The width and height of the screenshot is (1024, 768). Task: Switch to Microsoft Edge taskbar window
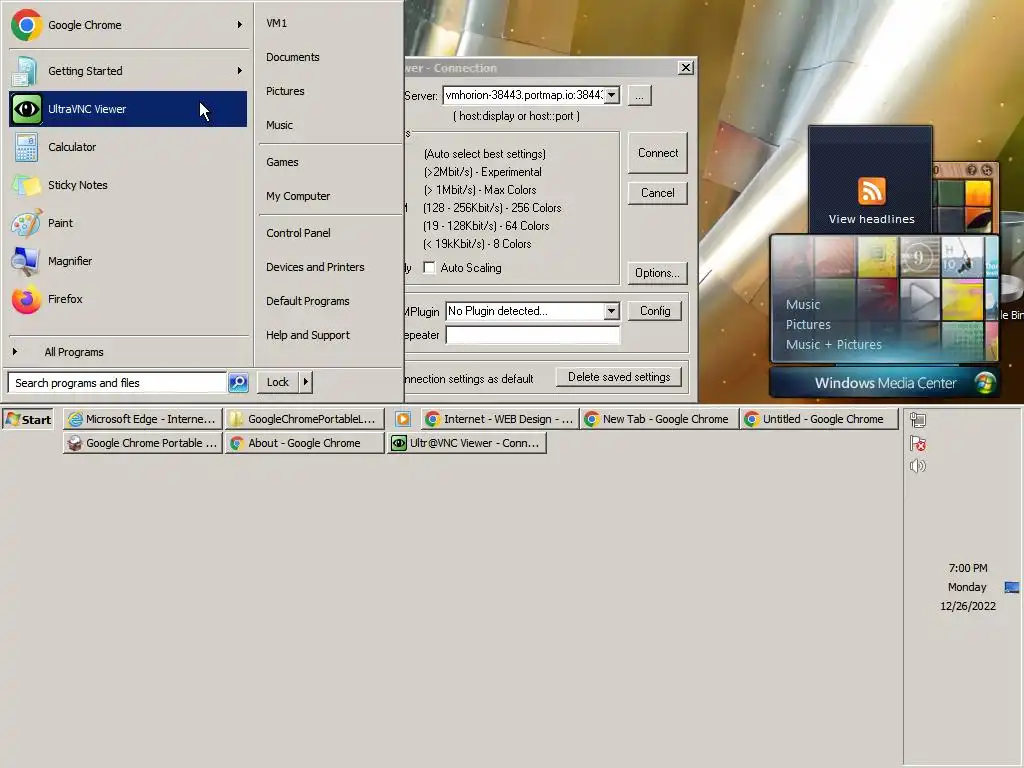click(x=143, y=419)
